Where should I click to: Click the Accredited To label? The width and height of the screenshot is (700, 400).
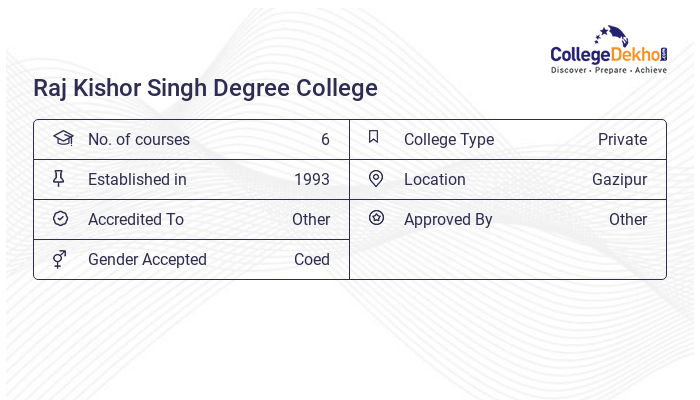coord(136,219)
